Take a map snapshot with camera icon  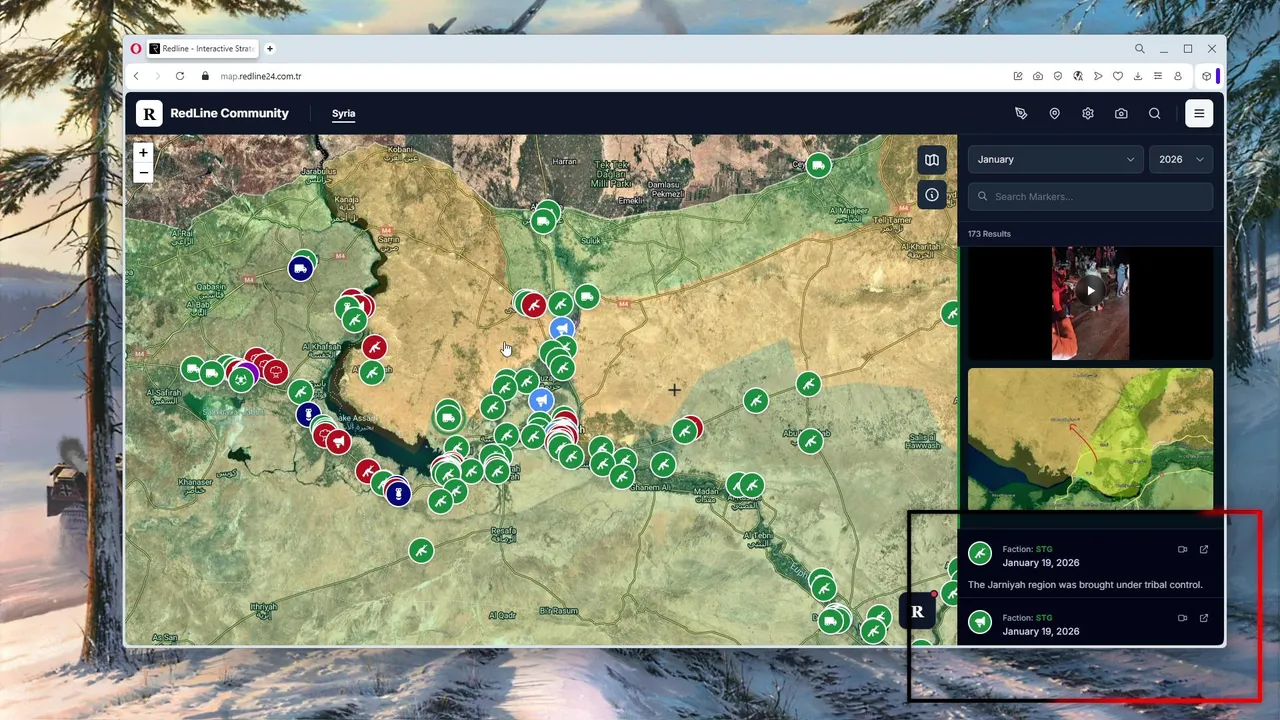tap(1121, 114)
